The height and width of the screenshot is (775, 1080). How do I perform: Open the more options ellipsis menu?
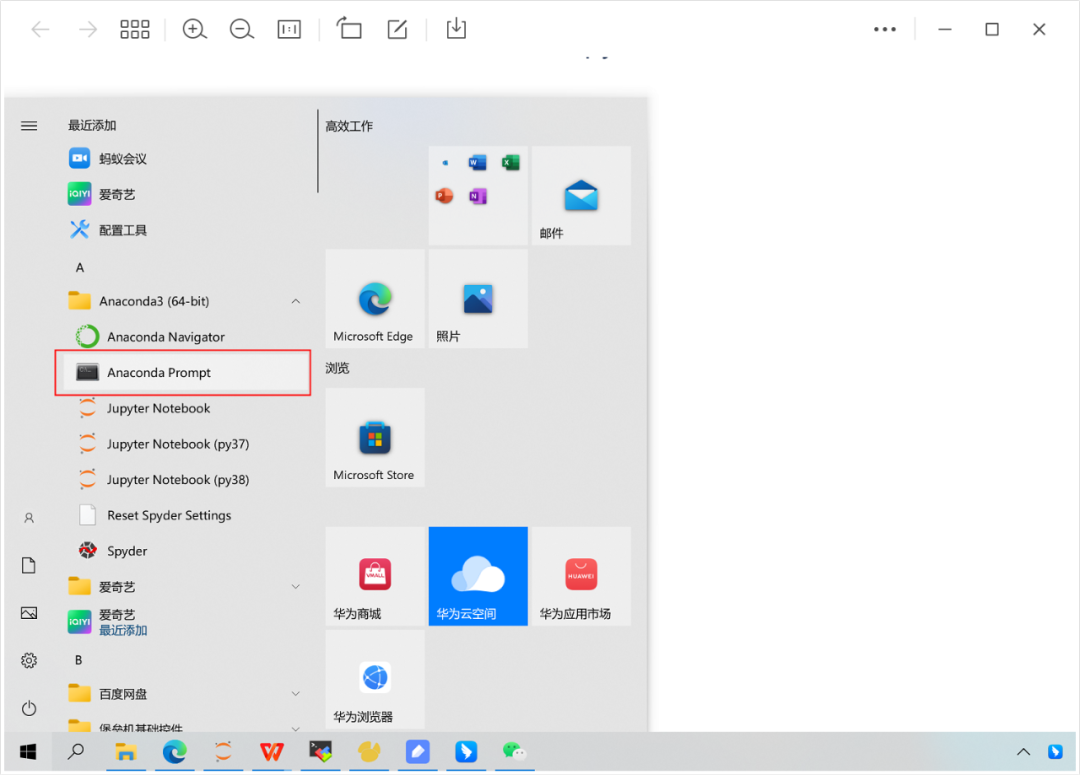point(884,29)
